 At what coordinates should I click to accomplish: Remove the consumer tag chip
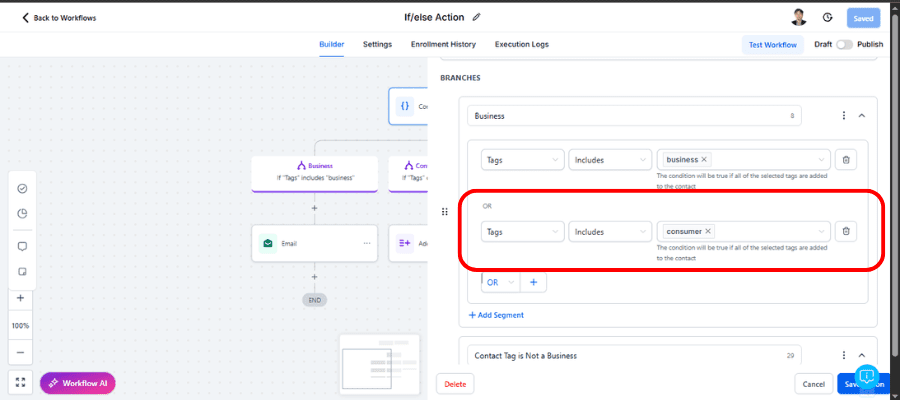(x=708, y=231)
